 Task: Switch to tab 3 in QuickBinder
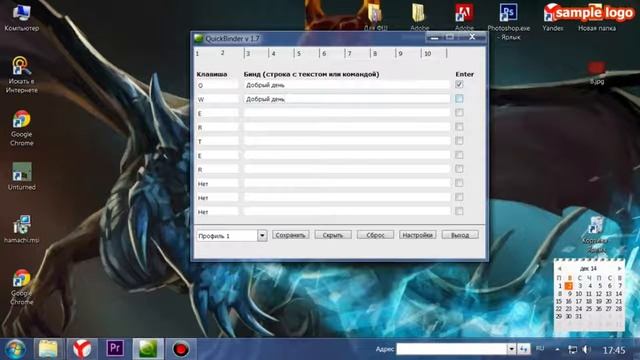(x=248, y=54)
